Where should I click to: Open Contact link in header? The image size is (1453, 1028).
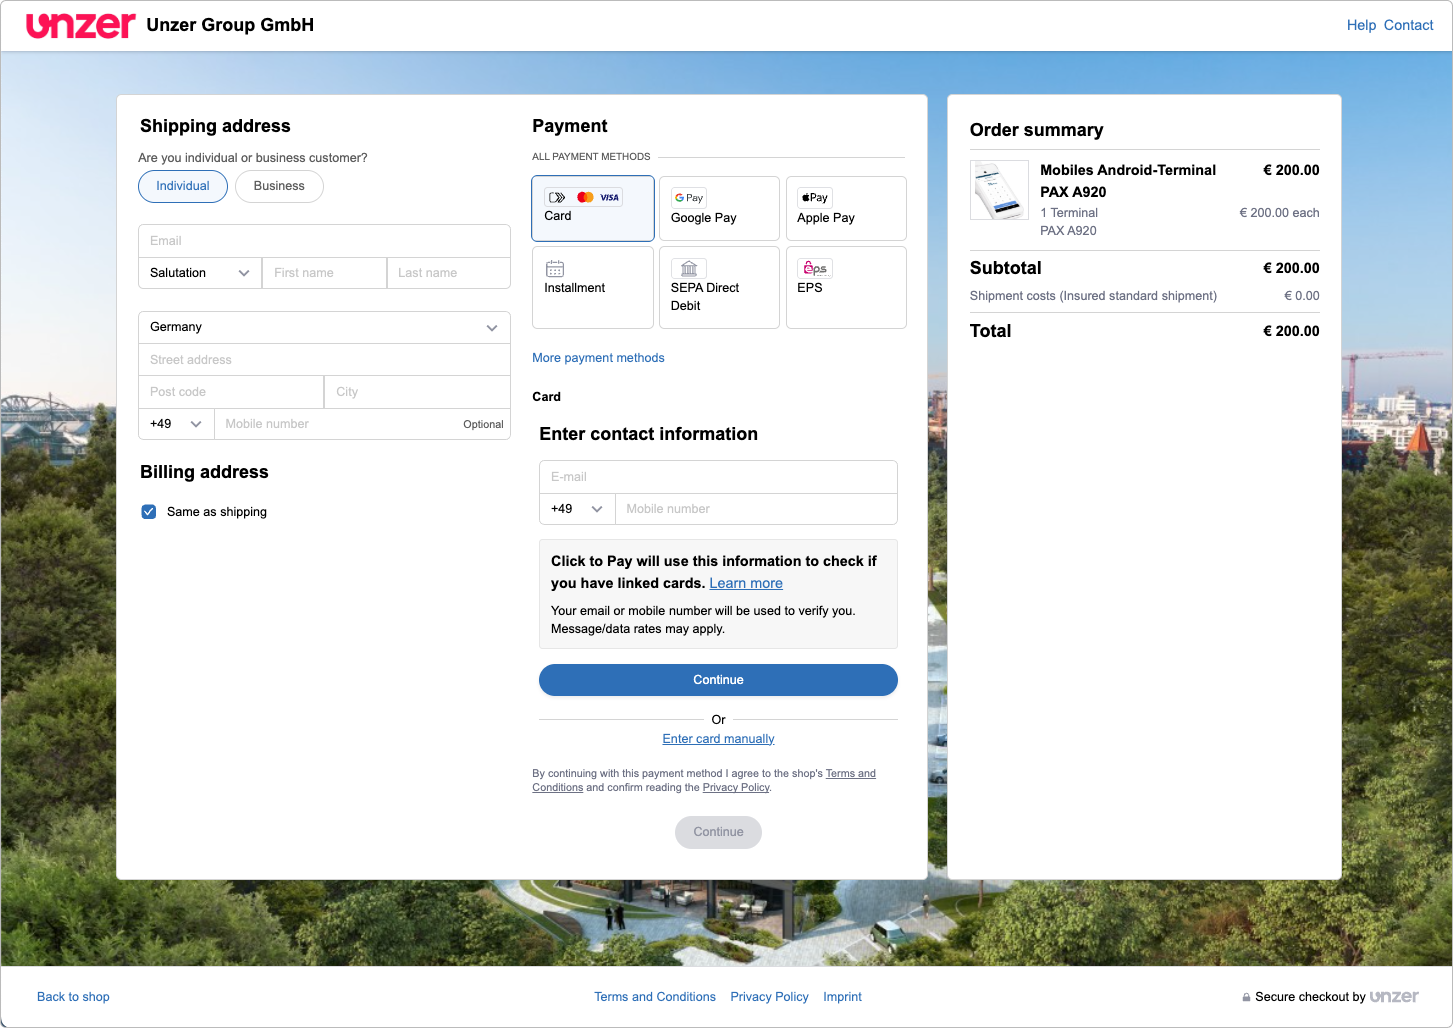pos(1408,25)
